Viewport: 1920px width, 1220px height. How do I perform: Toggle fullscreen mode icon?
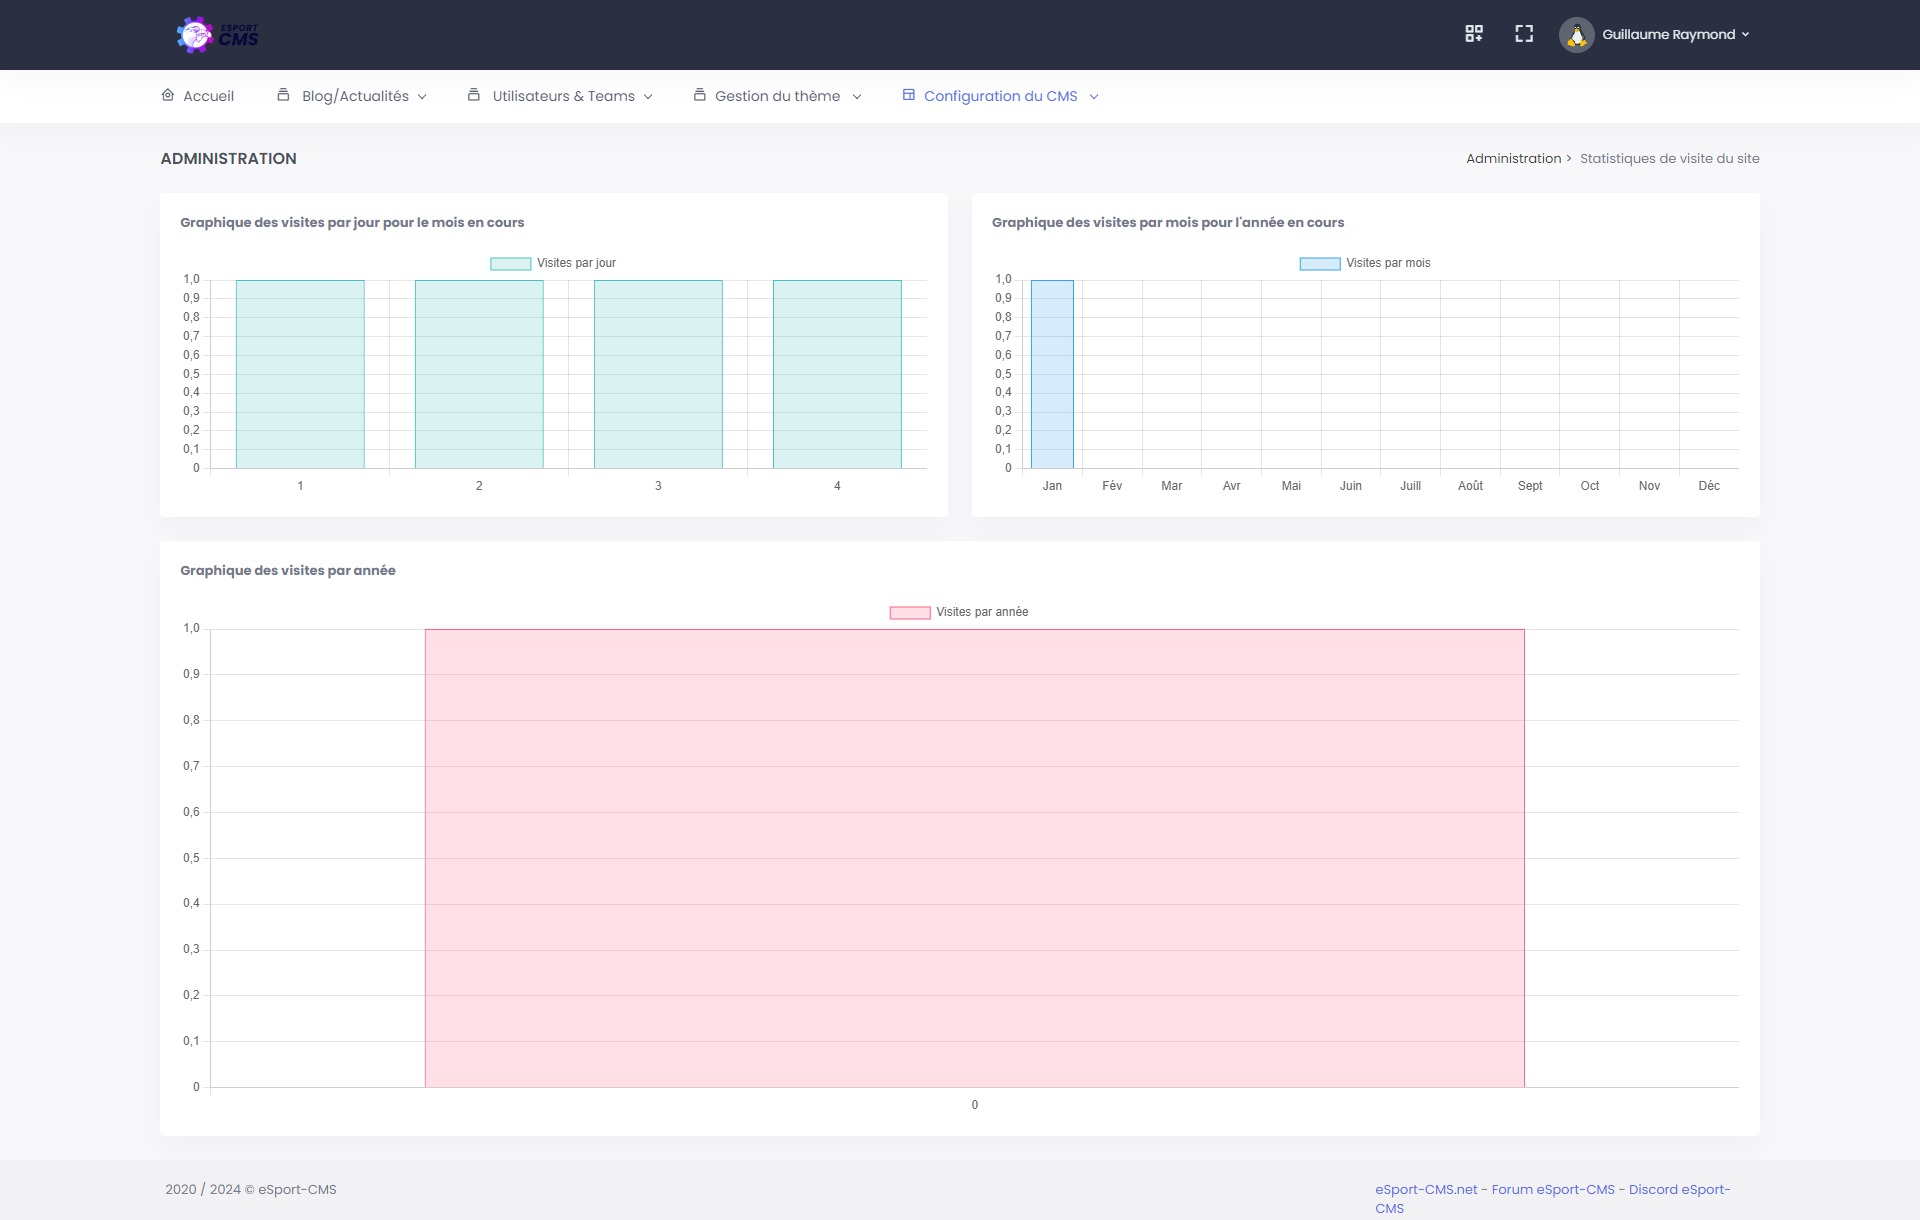click(x=1524, y=34)
